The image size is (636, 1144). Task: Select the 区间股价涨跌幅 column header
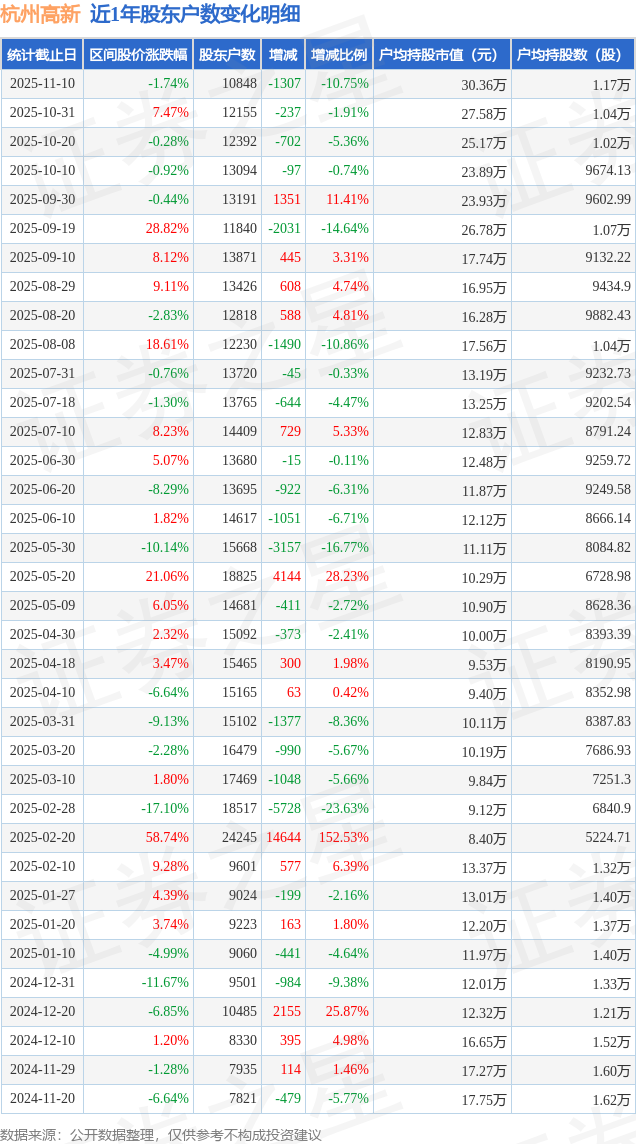tap(137, 55)
